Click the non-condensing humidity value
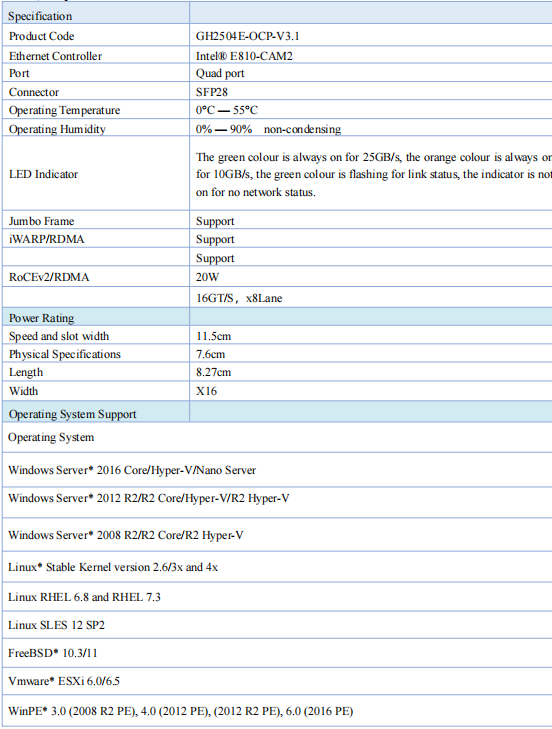This screenshot has width=552, height=729. tap(268, 129)
